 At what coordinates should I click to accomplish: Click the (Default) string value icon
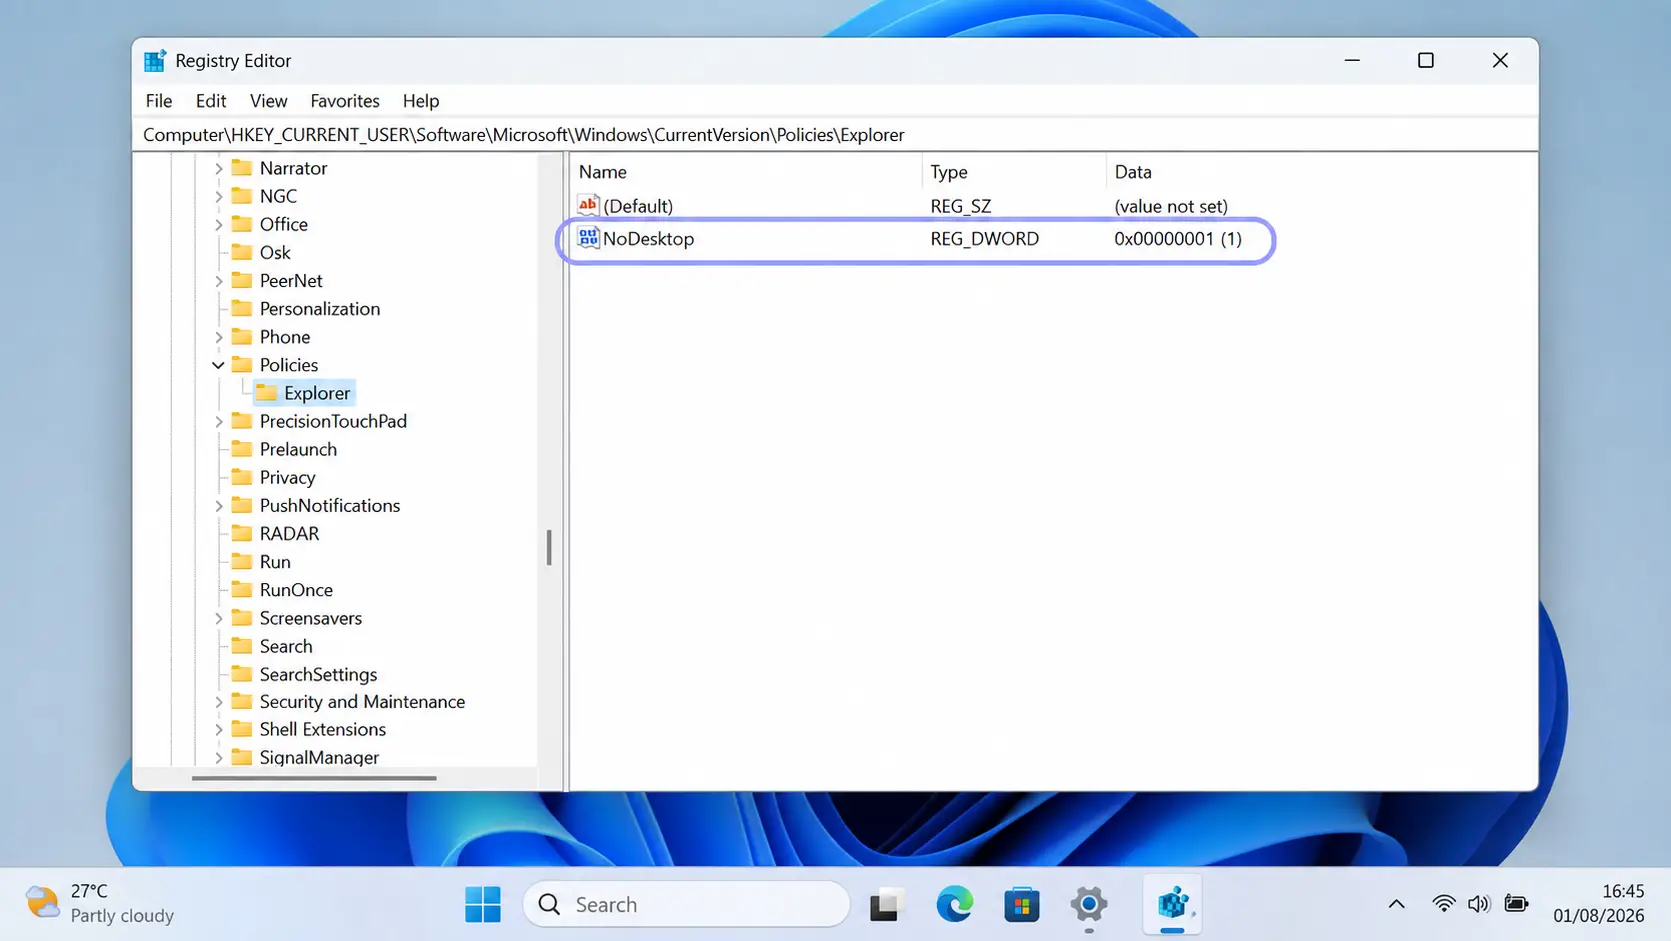(x=588, y=205)
